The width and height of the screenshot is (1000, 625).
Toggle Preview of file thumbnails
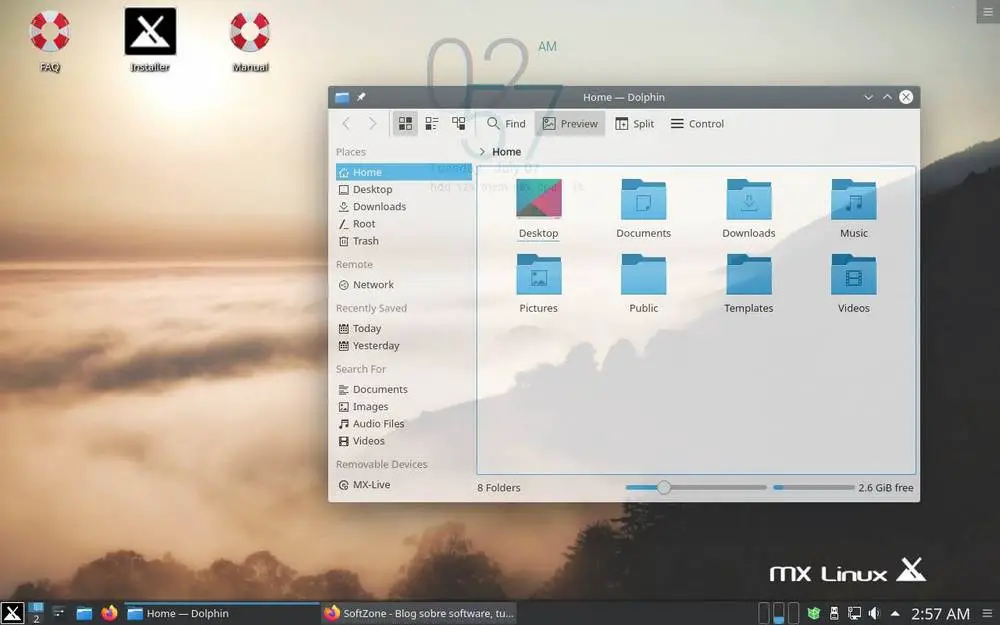point(570,124)
